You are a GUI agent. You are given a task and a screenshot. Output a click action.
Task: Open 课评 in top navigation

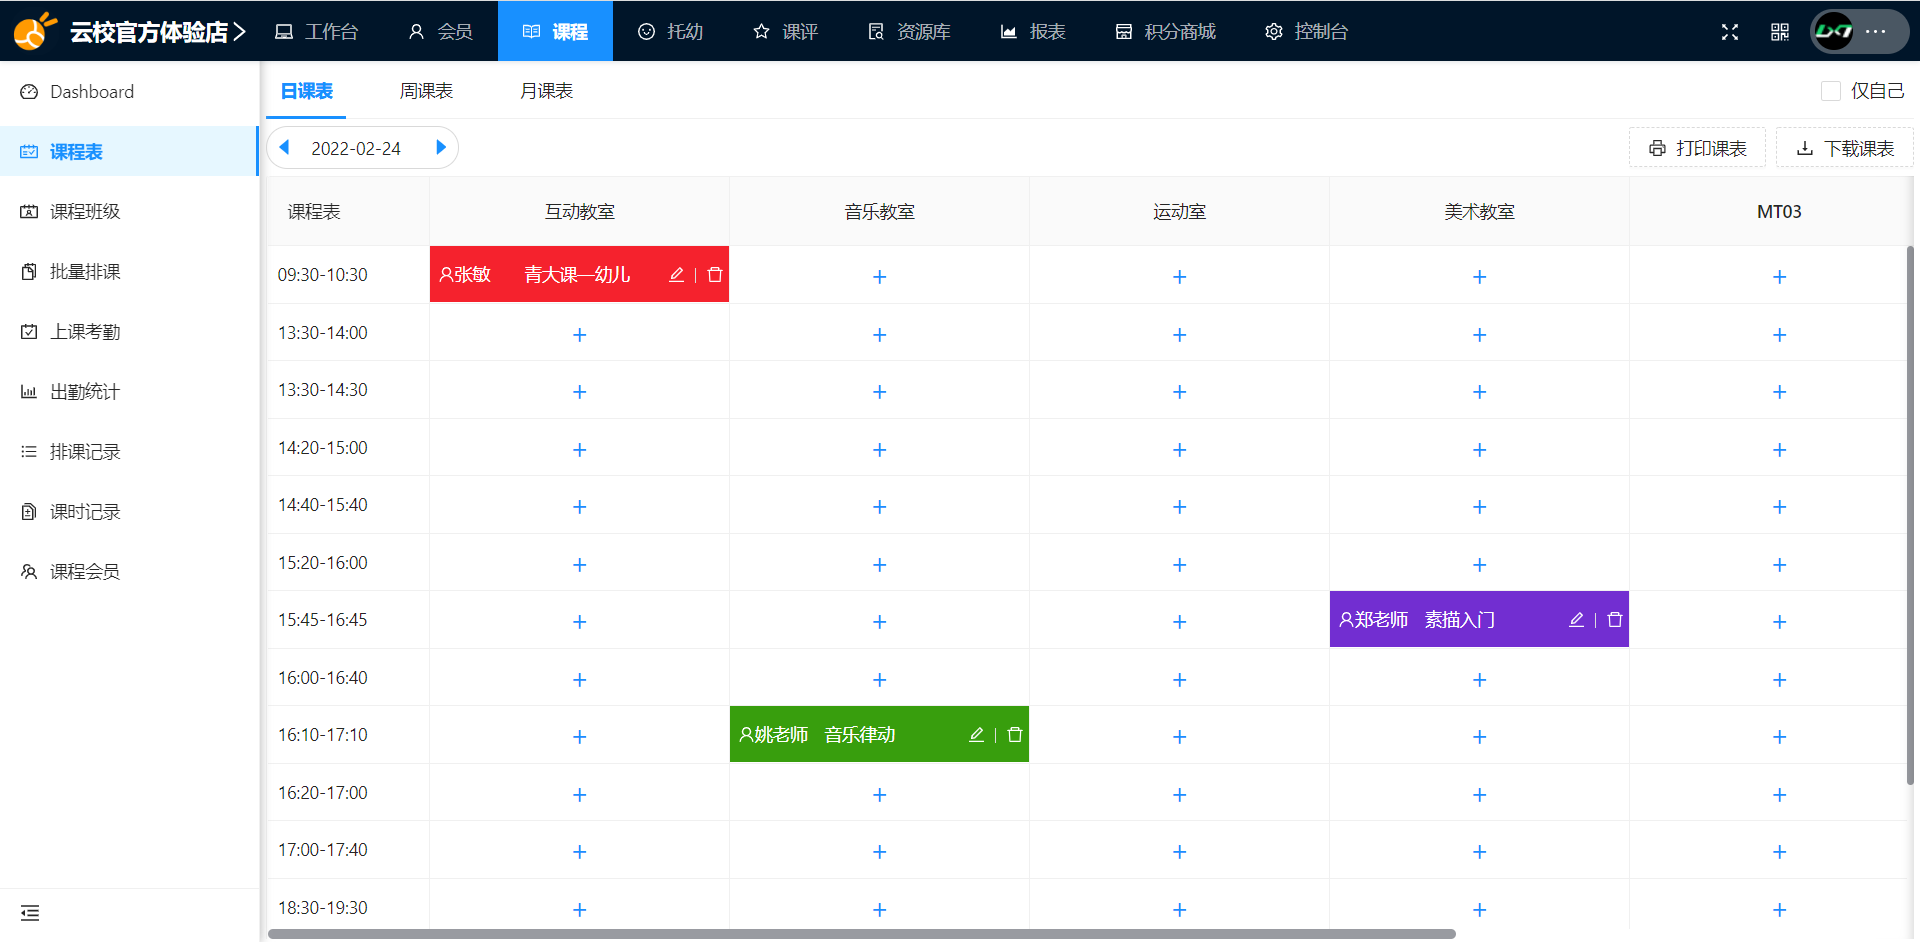[785, 31]
